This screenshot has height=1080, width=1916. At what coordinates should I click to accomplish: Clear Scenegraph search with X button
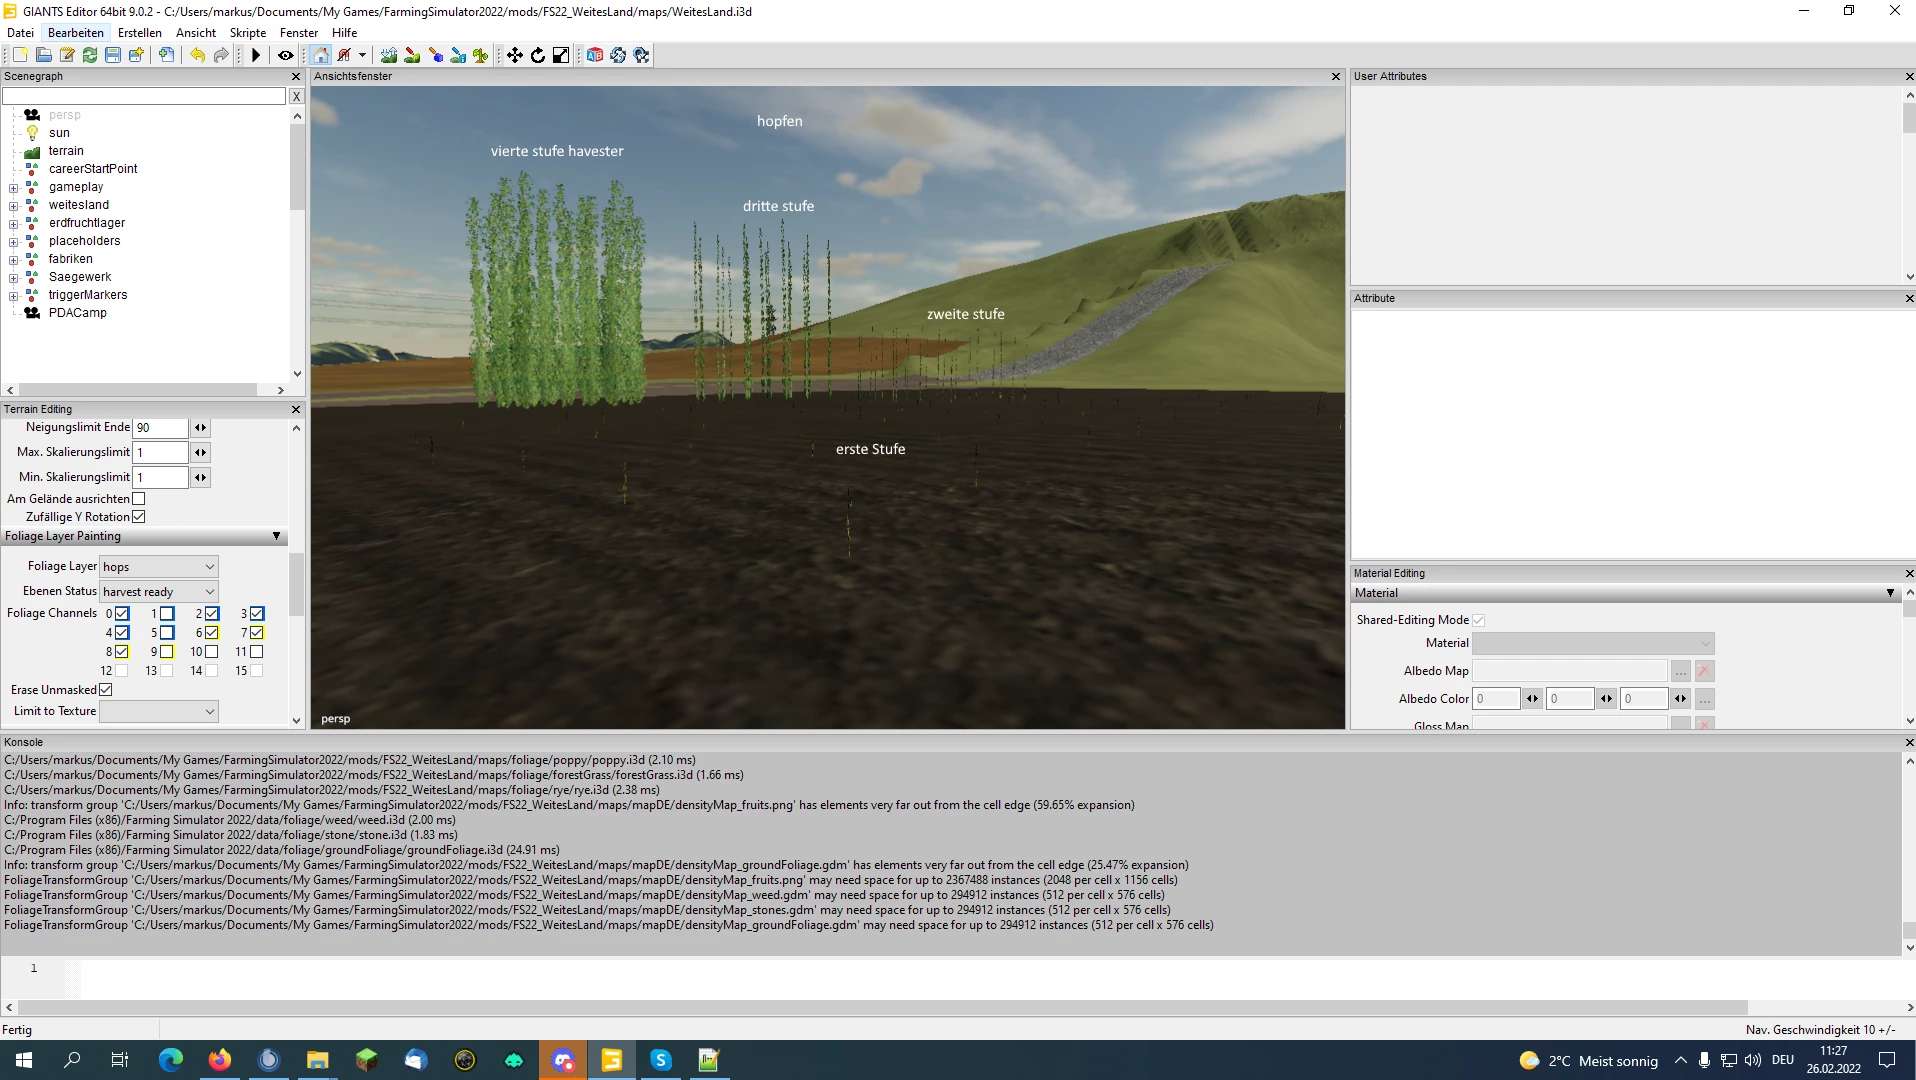click(x=296, y=96)
